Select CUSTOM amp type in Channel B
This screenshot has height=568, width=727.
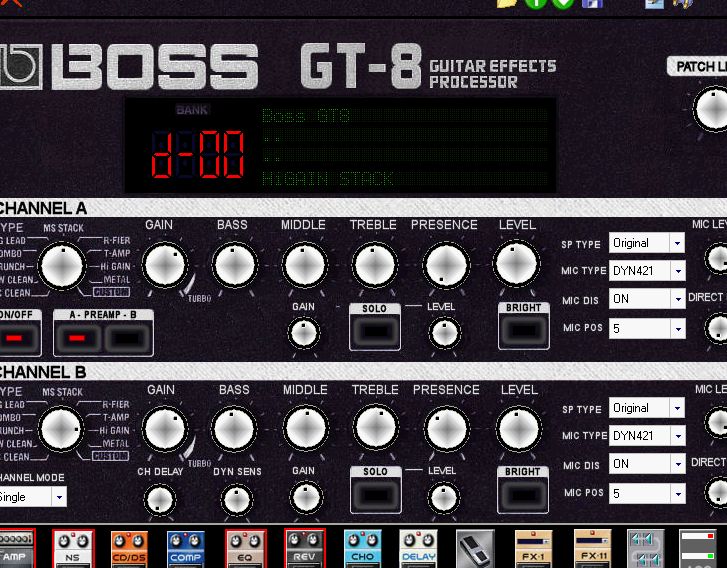110,456
